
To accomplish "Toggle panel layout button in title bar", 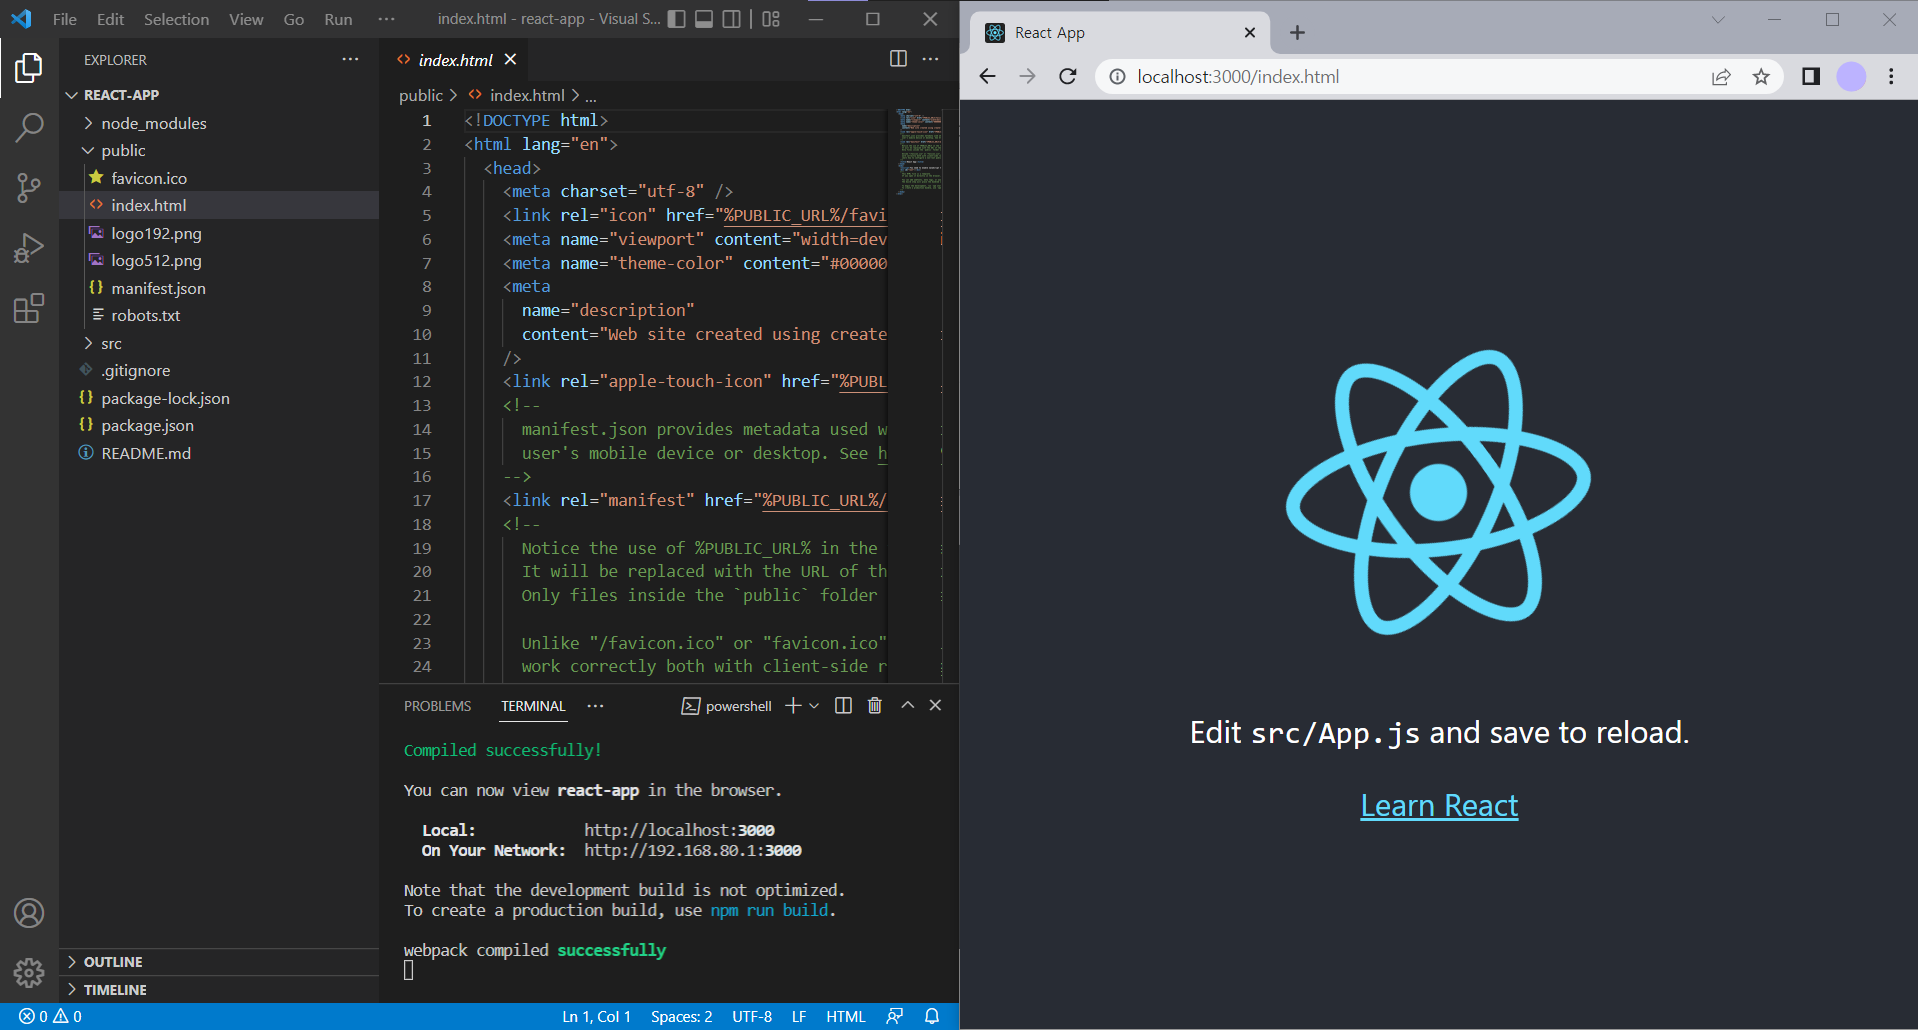I will click(704, 19).
